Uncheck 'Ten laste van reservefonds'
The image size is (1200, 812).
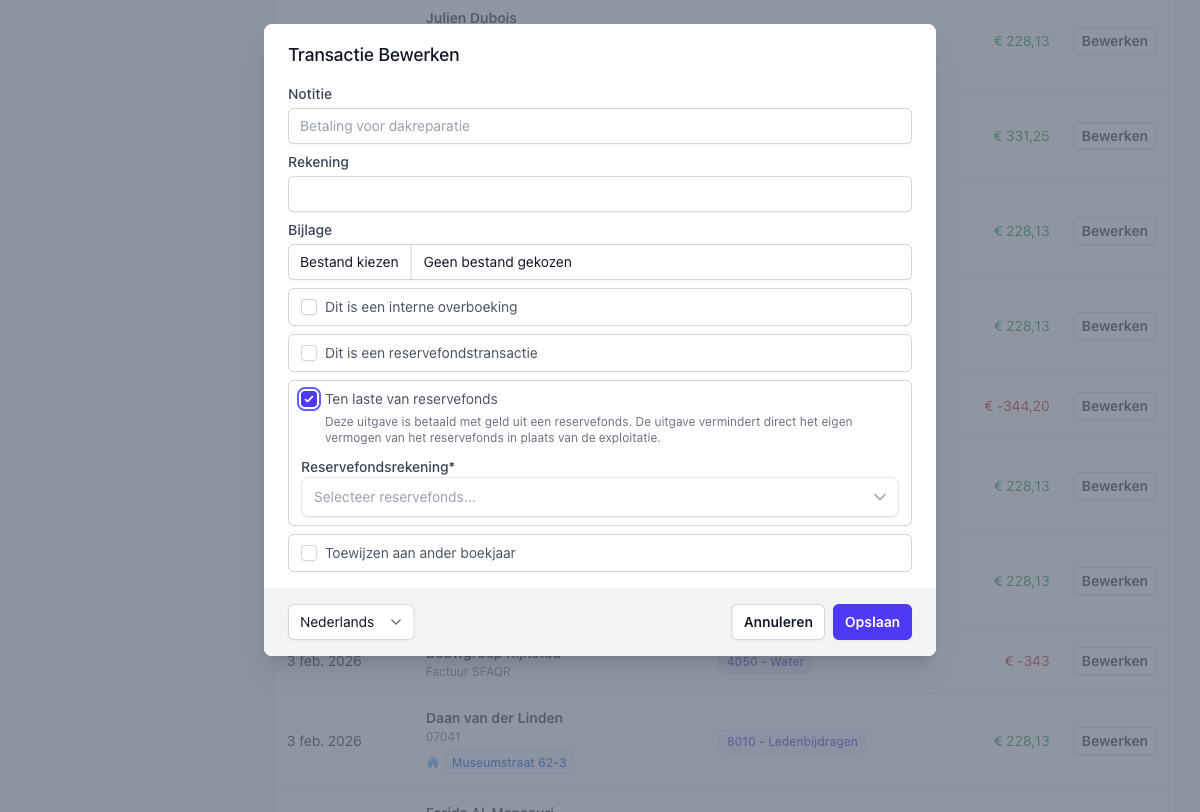click(x=309, y=399)
